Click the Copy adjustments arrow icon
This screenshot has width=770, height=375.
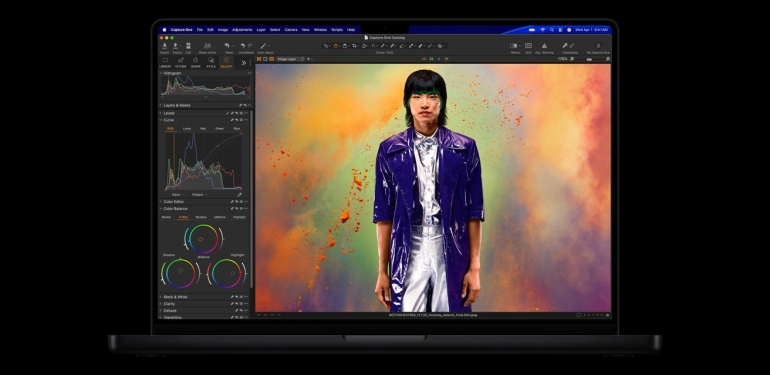click(565, 46)
